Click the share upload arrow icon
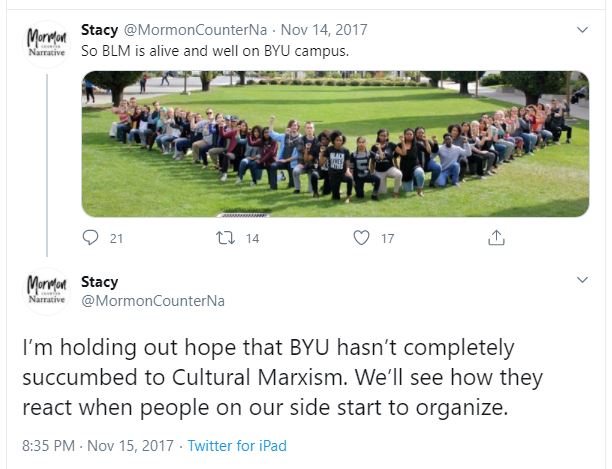 click(x=496, y=238)
